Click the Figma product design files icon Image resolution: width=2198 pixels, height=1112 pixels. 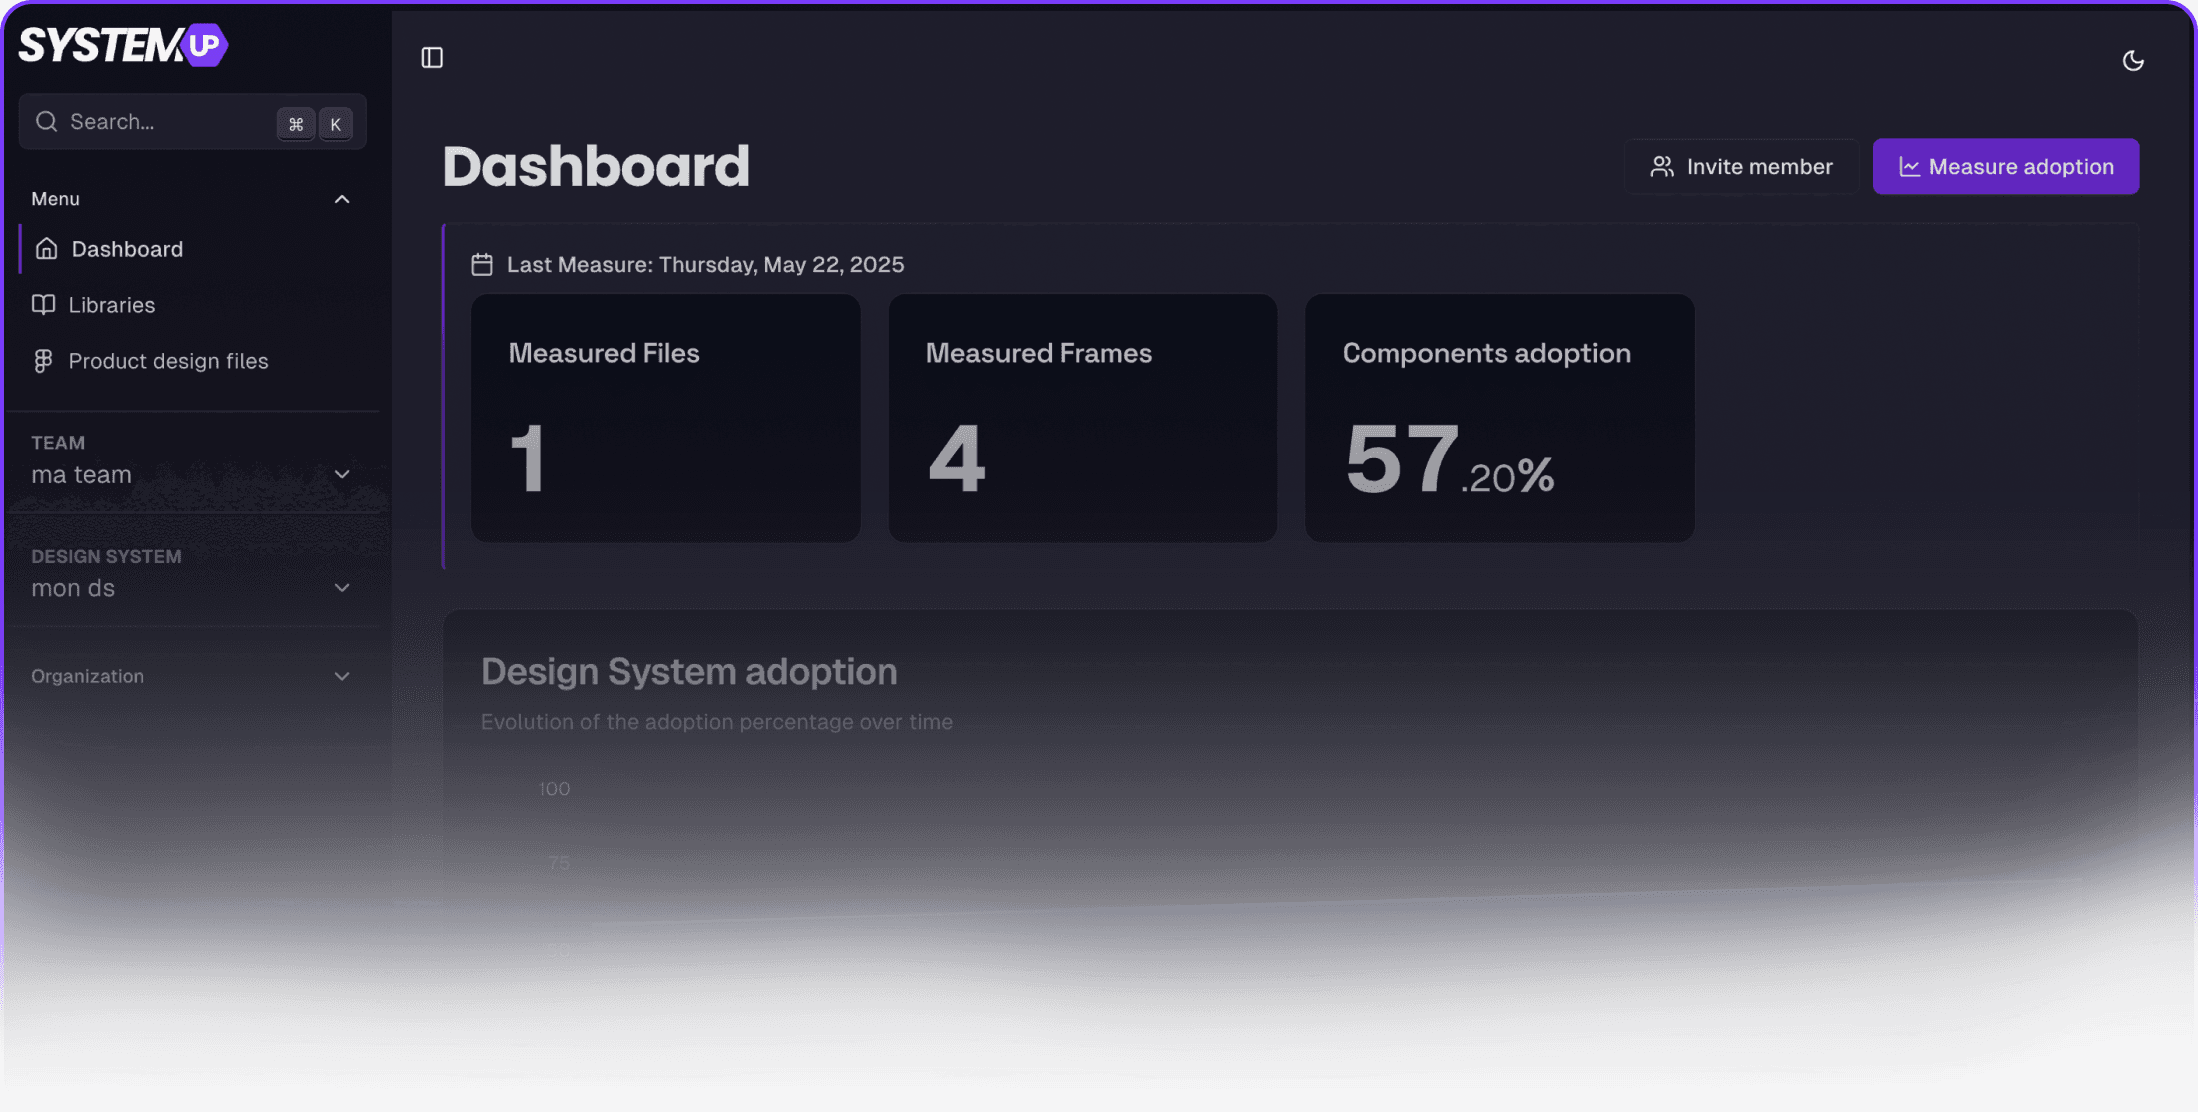point(43,361)
